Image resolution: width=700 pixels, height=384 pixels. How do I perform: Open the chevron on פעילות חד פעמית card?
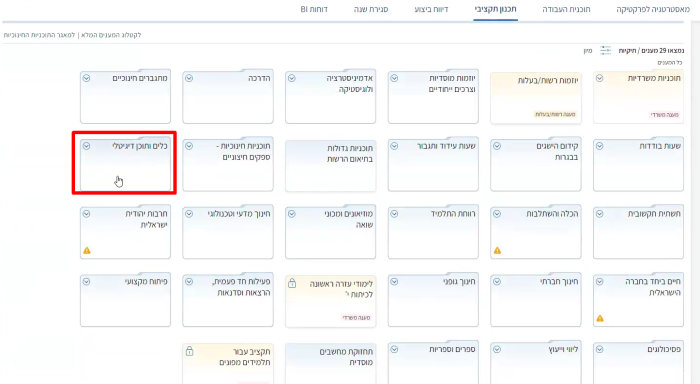[x=189, y=282]
